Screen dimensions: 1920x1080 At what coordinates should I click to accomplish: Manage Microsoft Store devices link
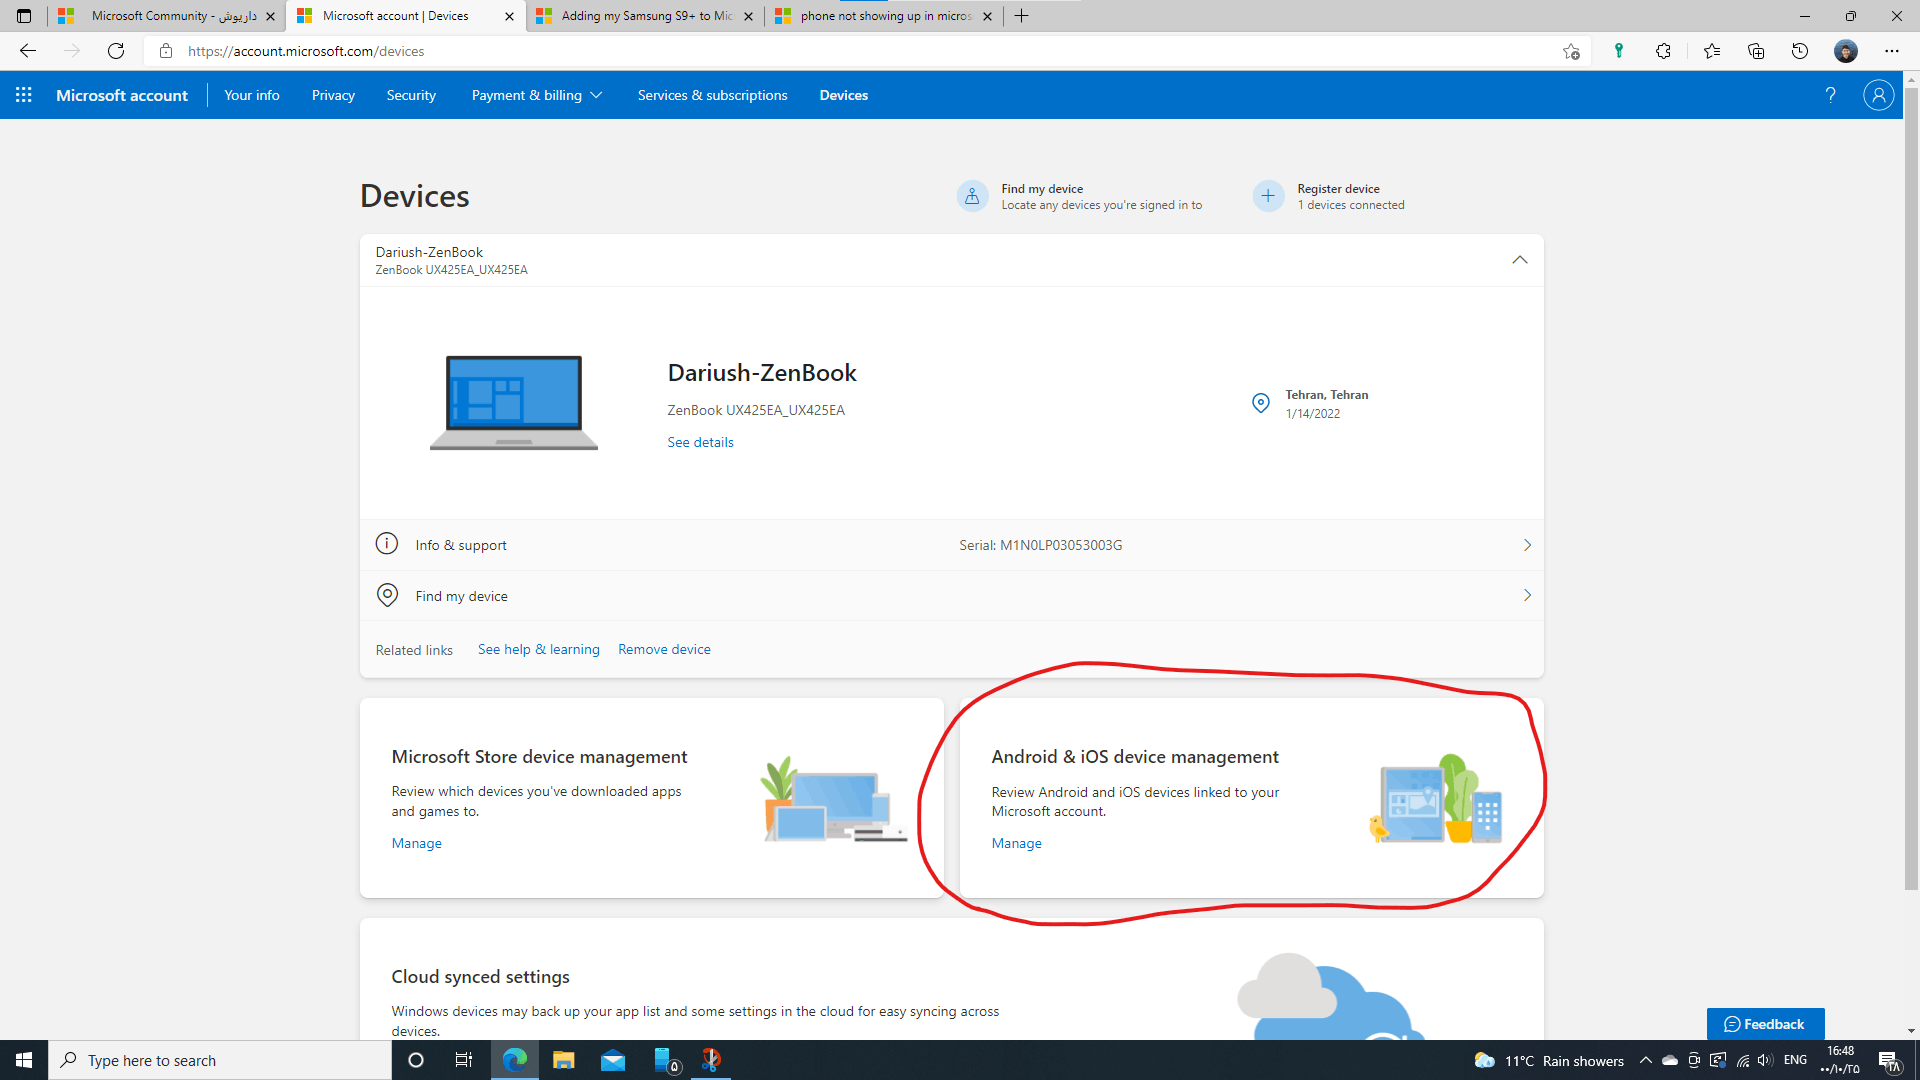416,843
